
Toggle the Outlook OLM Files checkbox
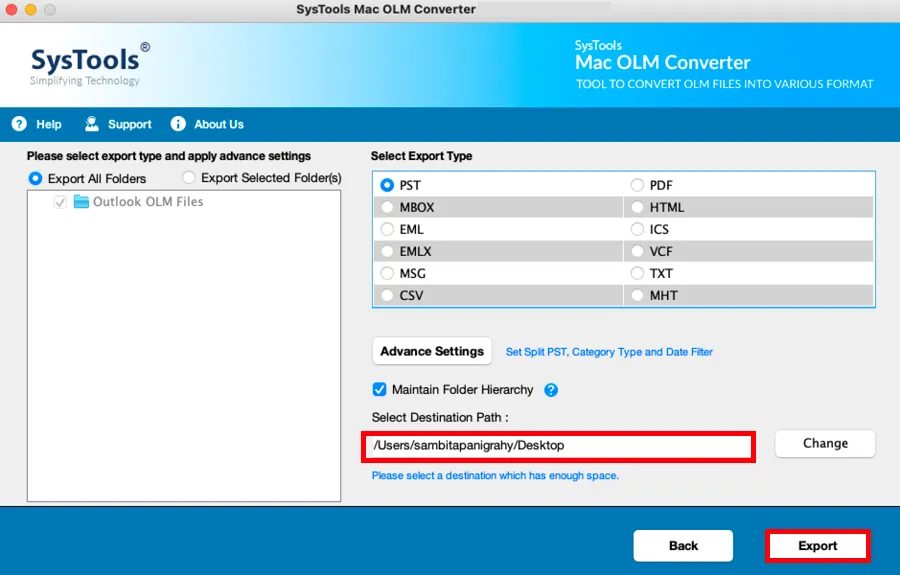[x=60, y=202]
